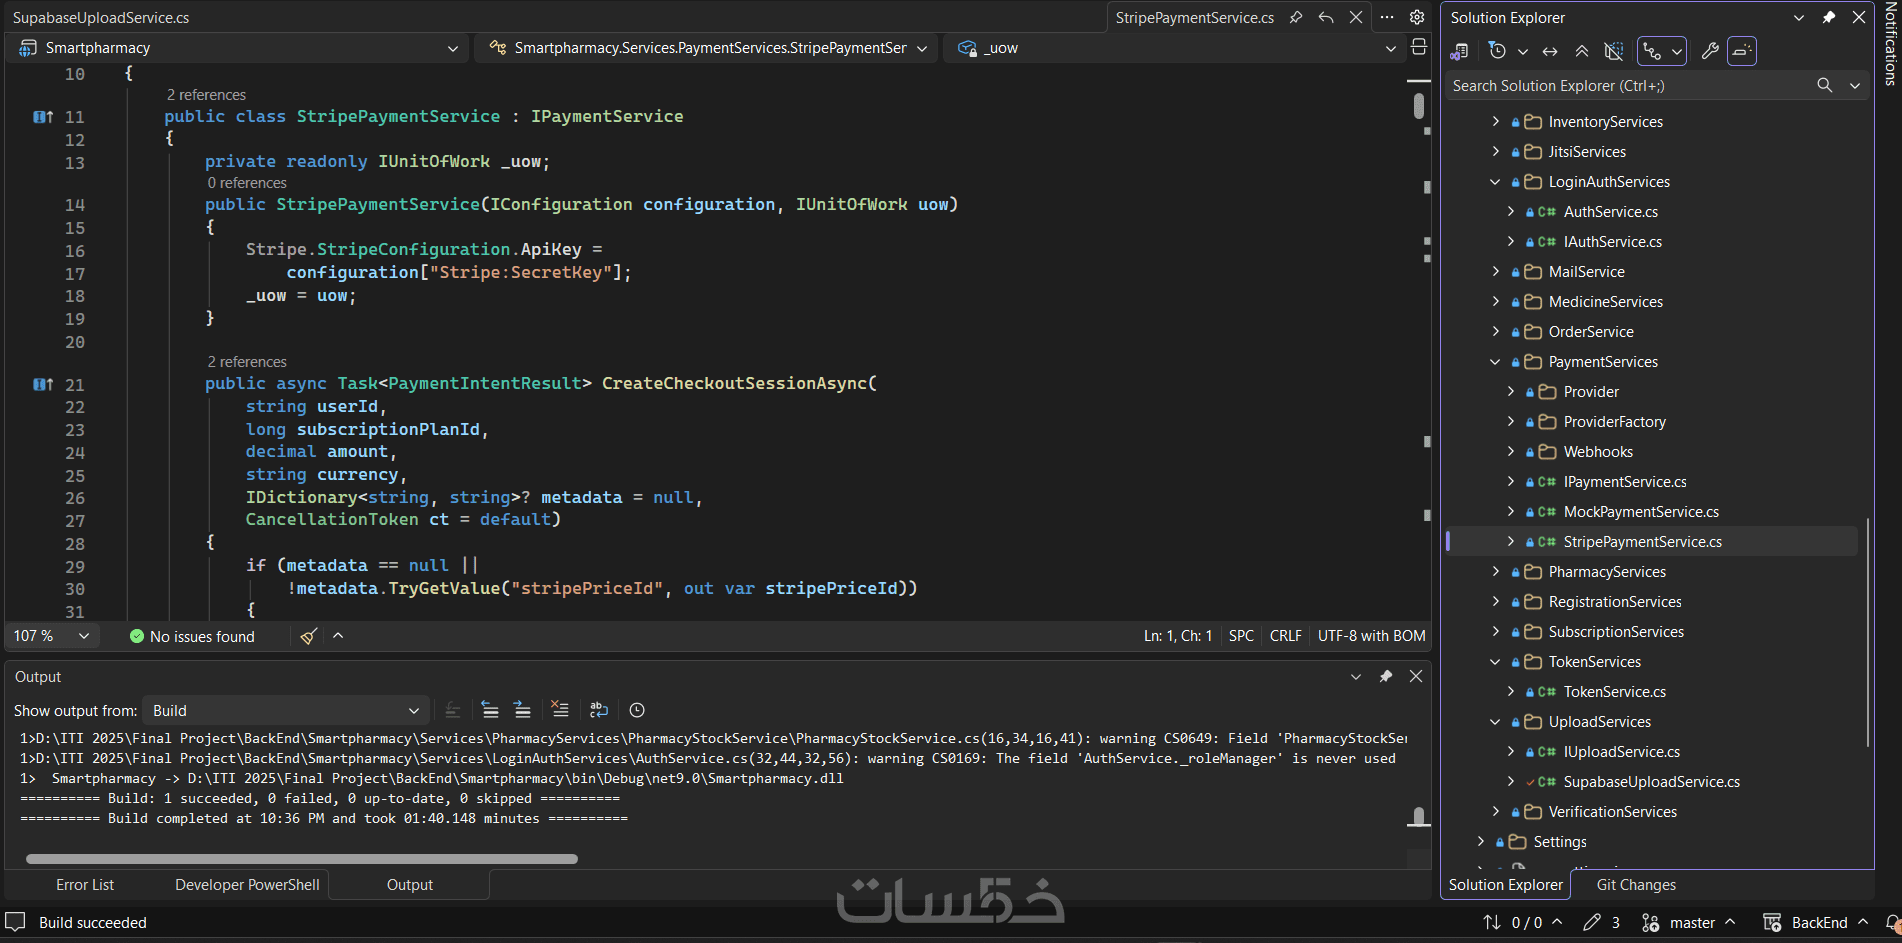Click the caret next to the cleanup broom
This screenshot has width=1902, height=943.
(338, 636)
